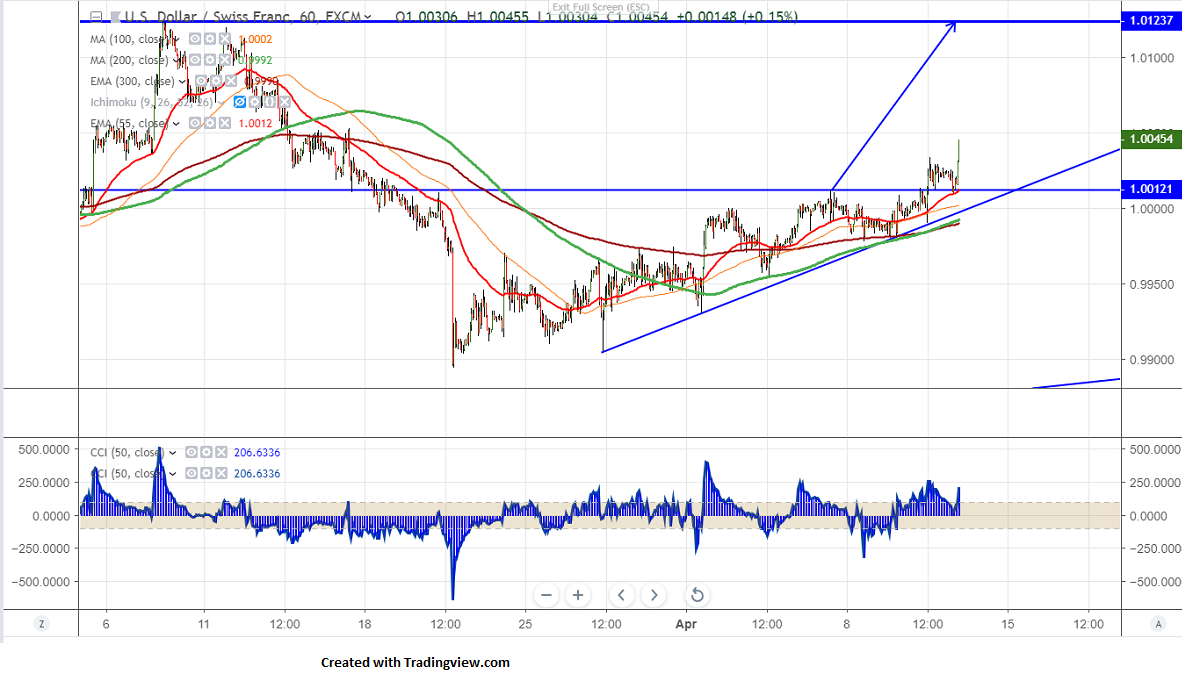
Task: Click the green 1.00454 current price label
Action: click(1151, 139)
